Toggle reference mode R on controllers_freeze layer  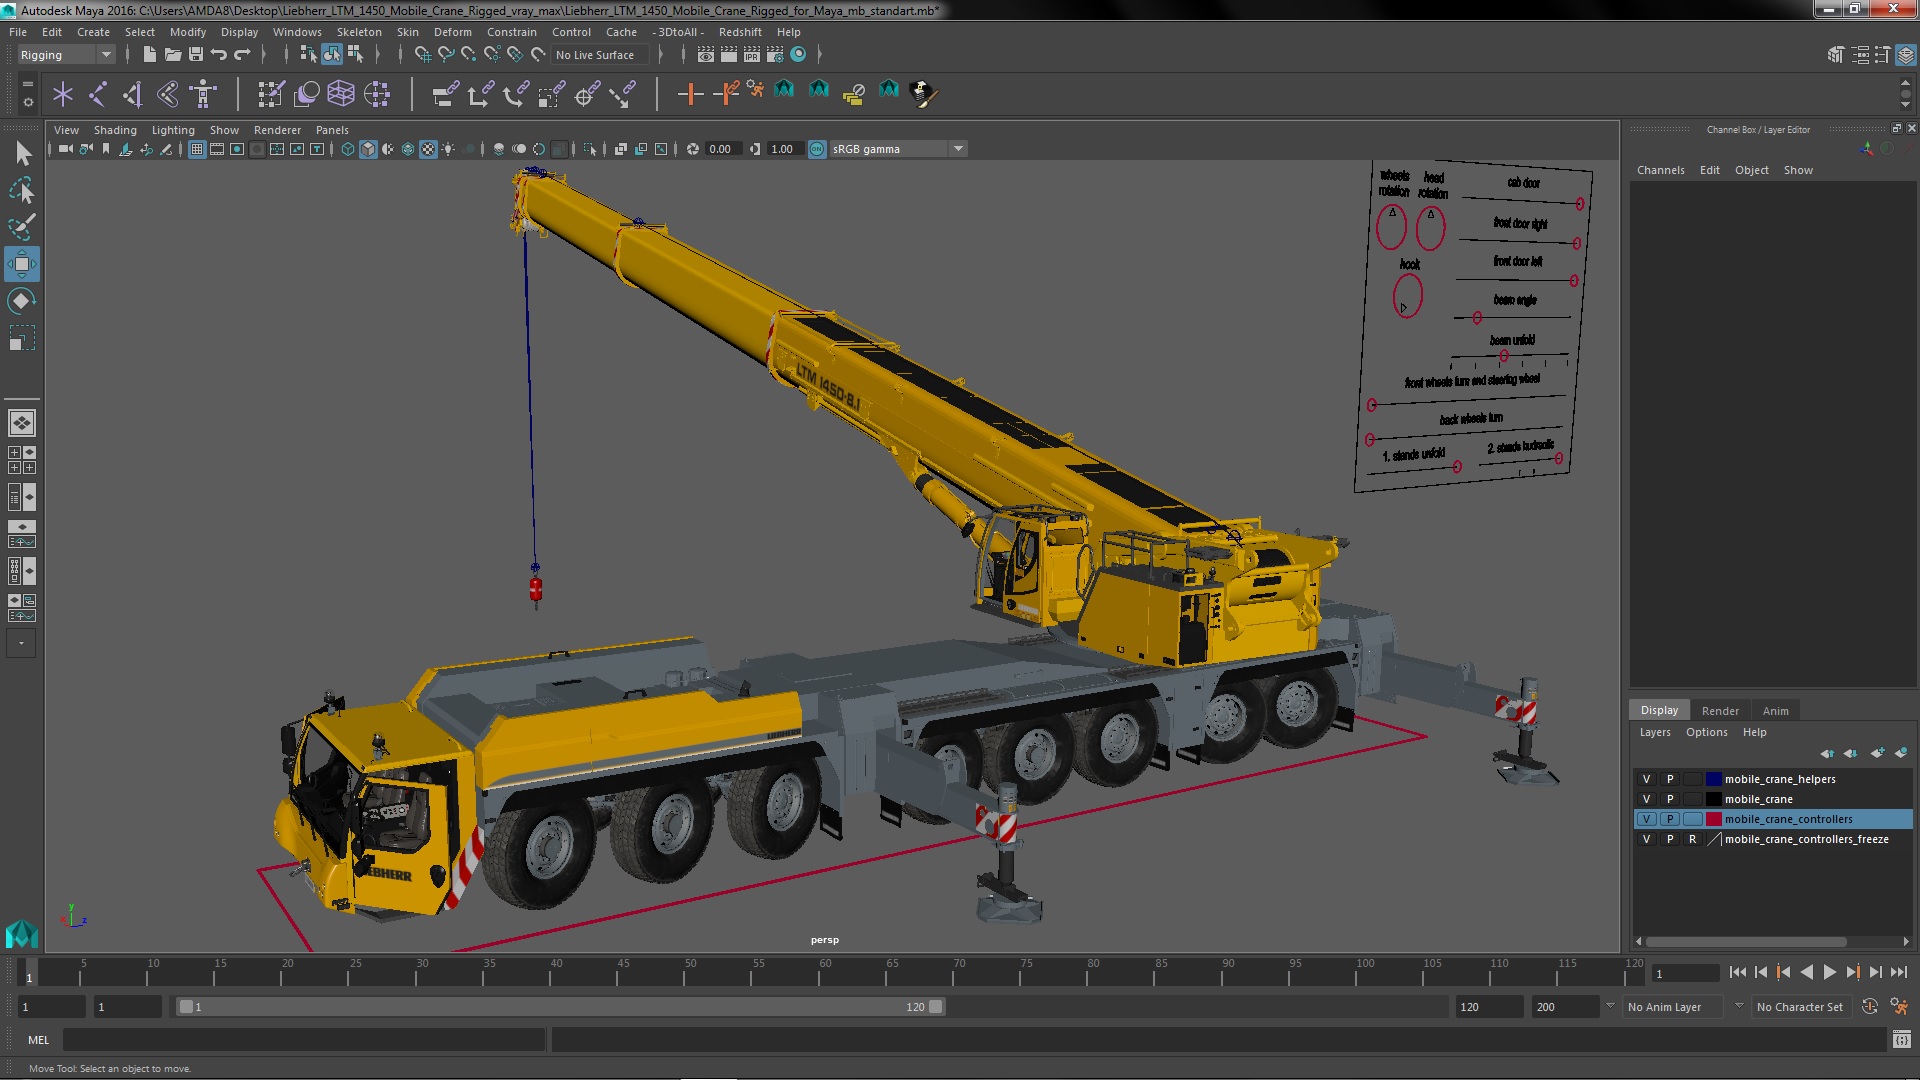(1692, 839)
